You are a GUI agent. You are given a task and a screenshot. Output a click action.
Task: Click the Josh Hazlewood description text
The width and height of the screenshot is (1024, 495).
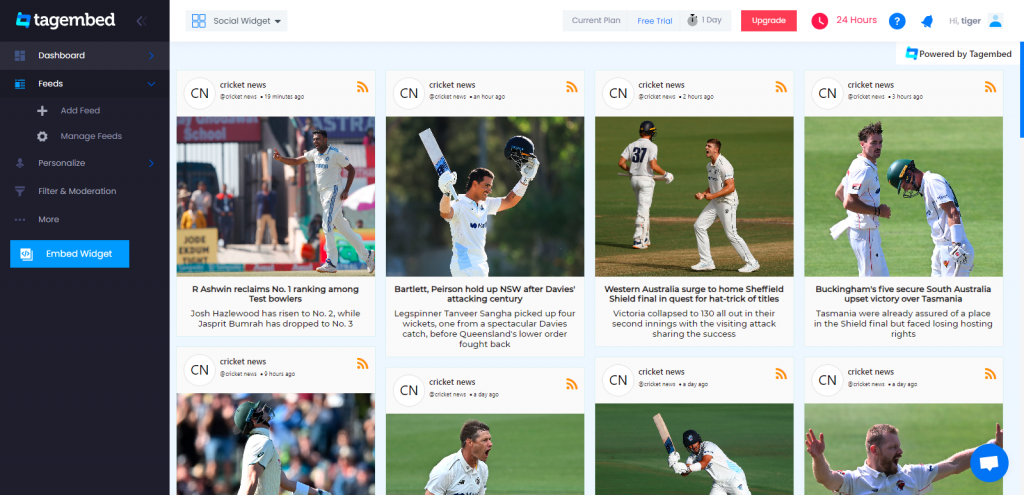276,319
